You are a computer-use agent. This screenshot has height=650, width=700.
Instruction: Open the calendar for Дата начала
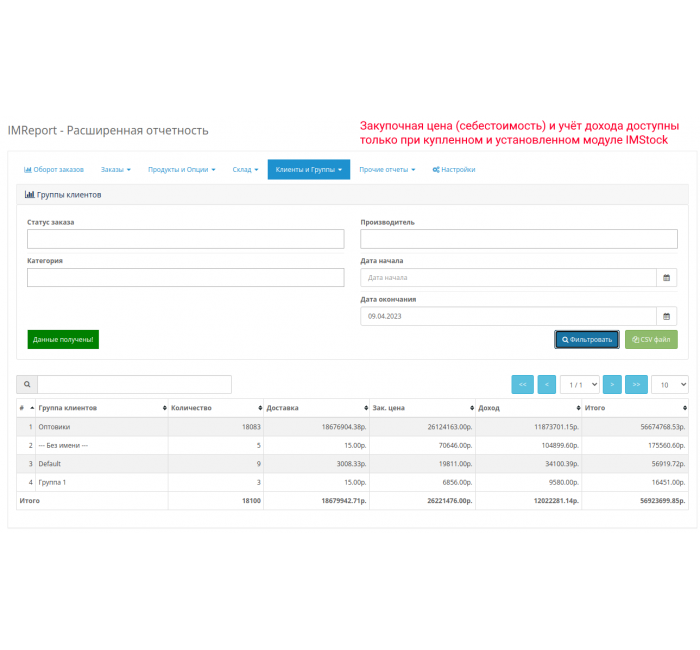667,278
